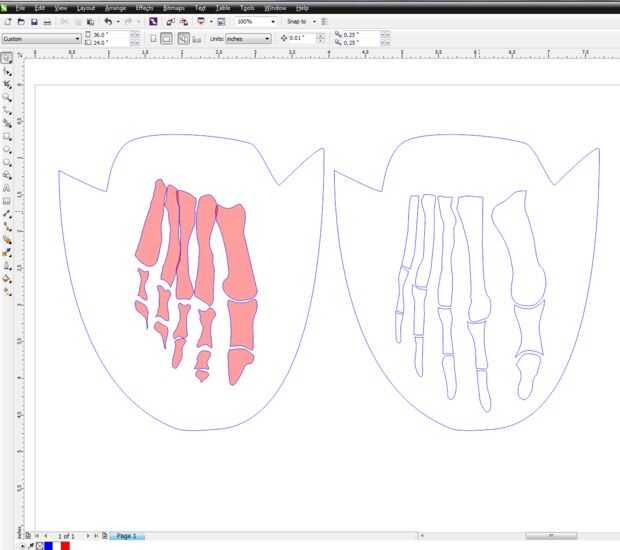This screenshot has height=550, width=620.
Task: Click the Open file icon
Action: pyautogui.click(x=21, y=22)
